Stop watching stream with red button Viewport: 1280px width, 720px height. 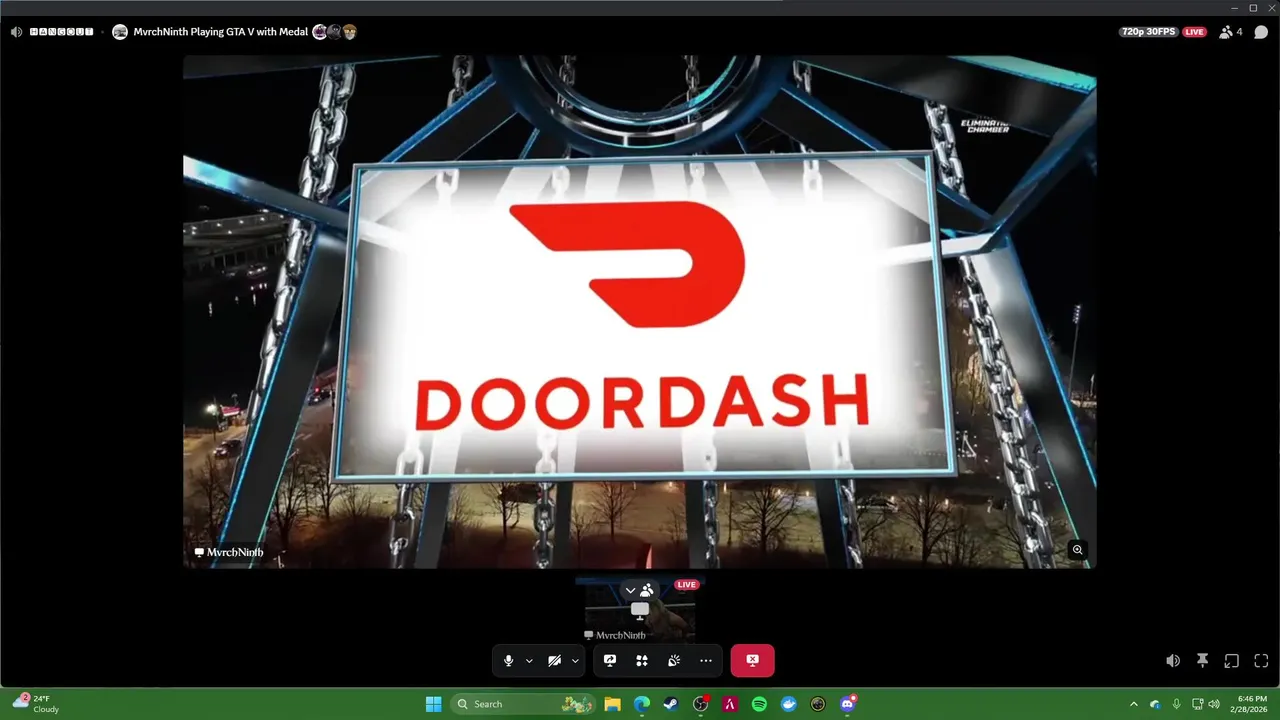point(752,660)
